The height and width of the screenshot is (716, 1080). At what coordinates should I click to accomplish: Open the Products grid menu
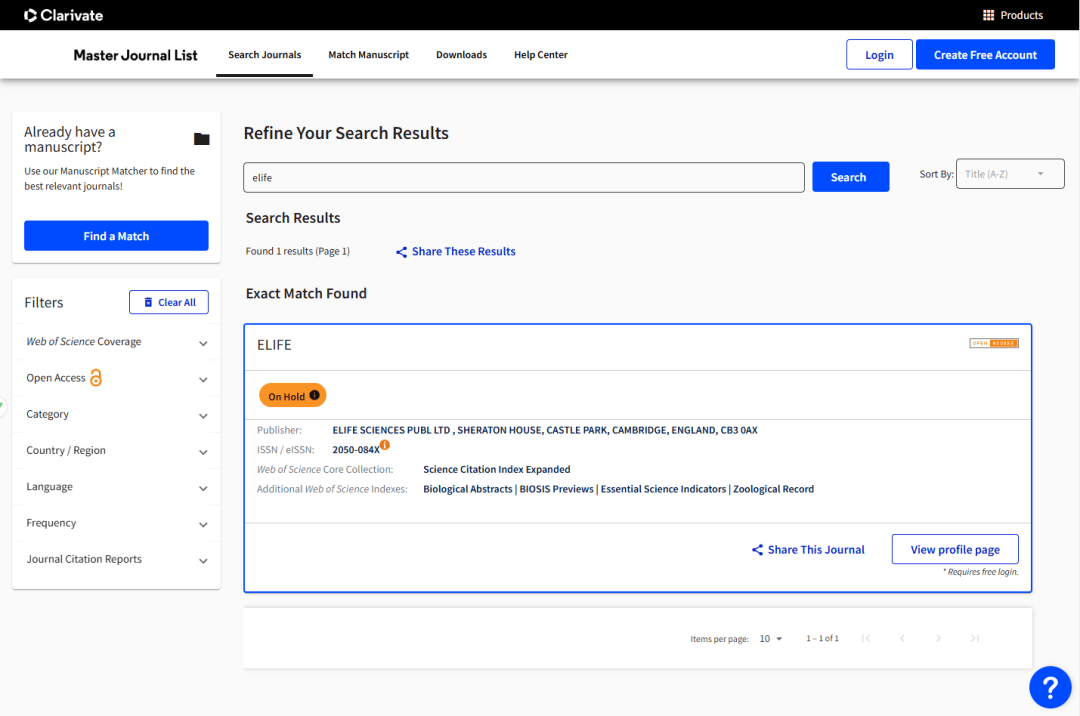(1013, 15)
